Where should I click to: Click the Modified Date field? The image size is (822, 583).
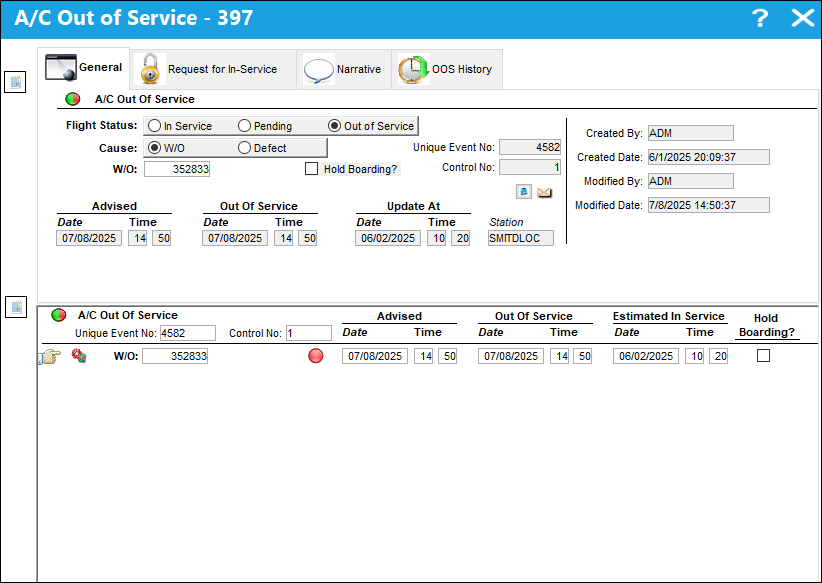tap(709, 205)
